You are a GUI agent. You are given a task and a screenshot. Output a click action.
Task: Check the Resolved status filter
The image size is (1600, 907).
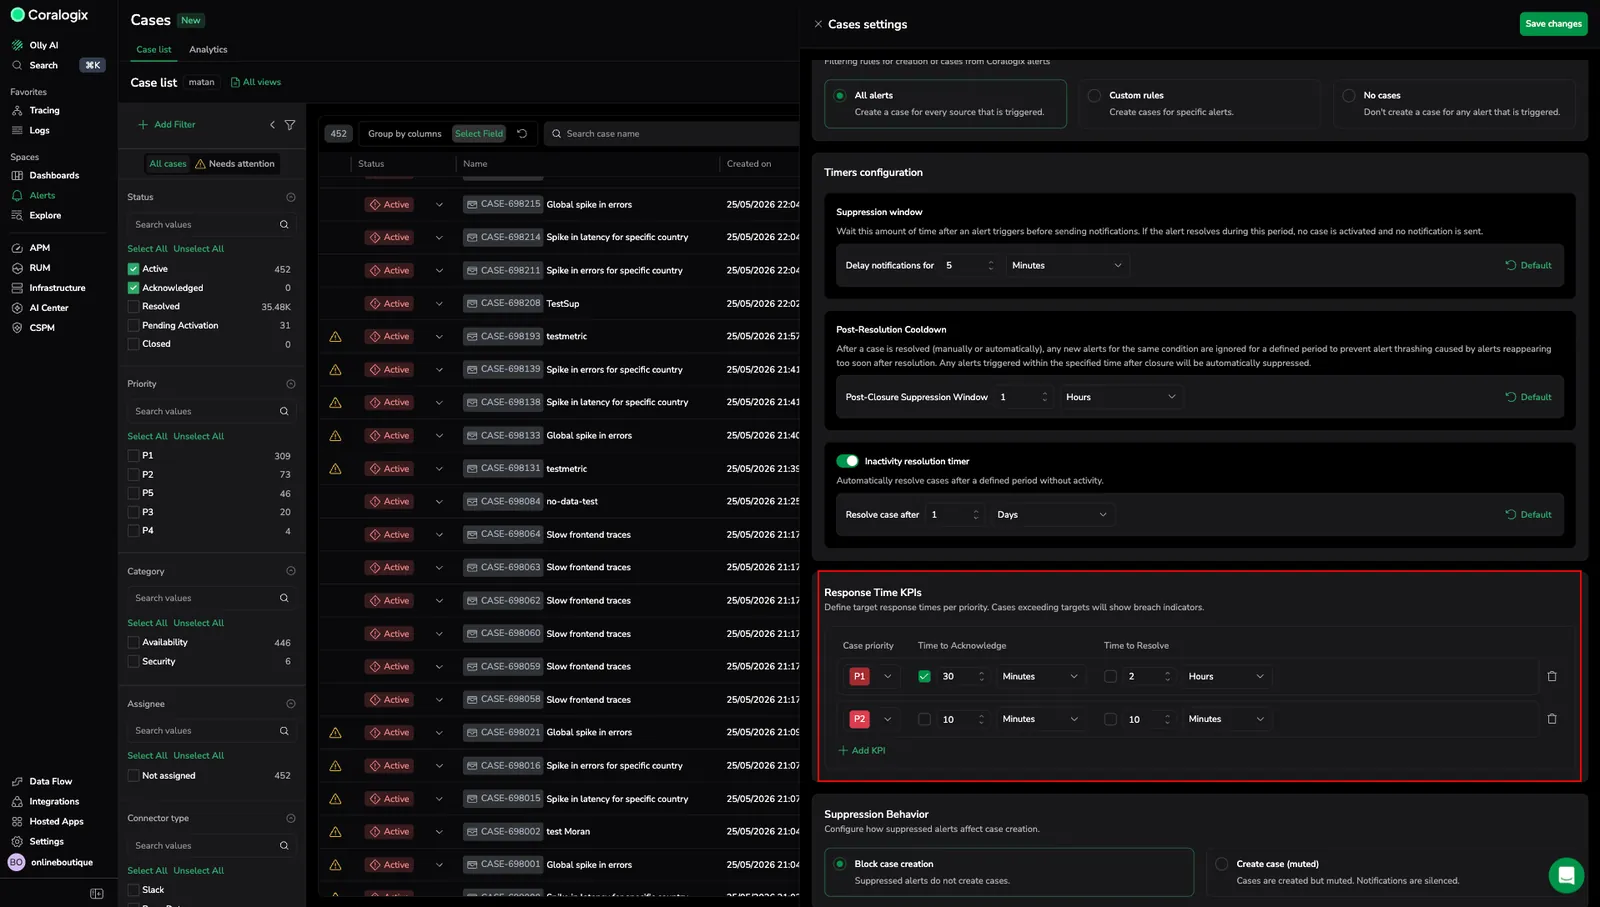click(133, 307)
